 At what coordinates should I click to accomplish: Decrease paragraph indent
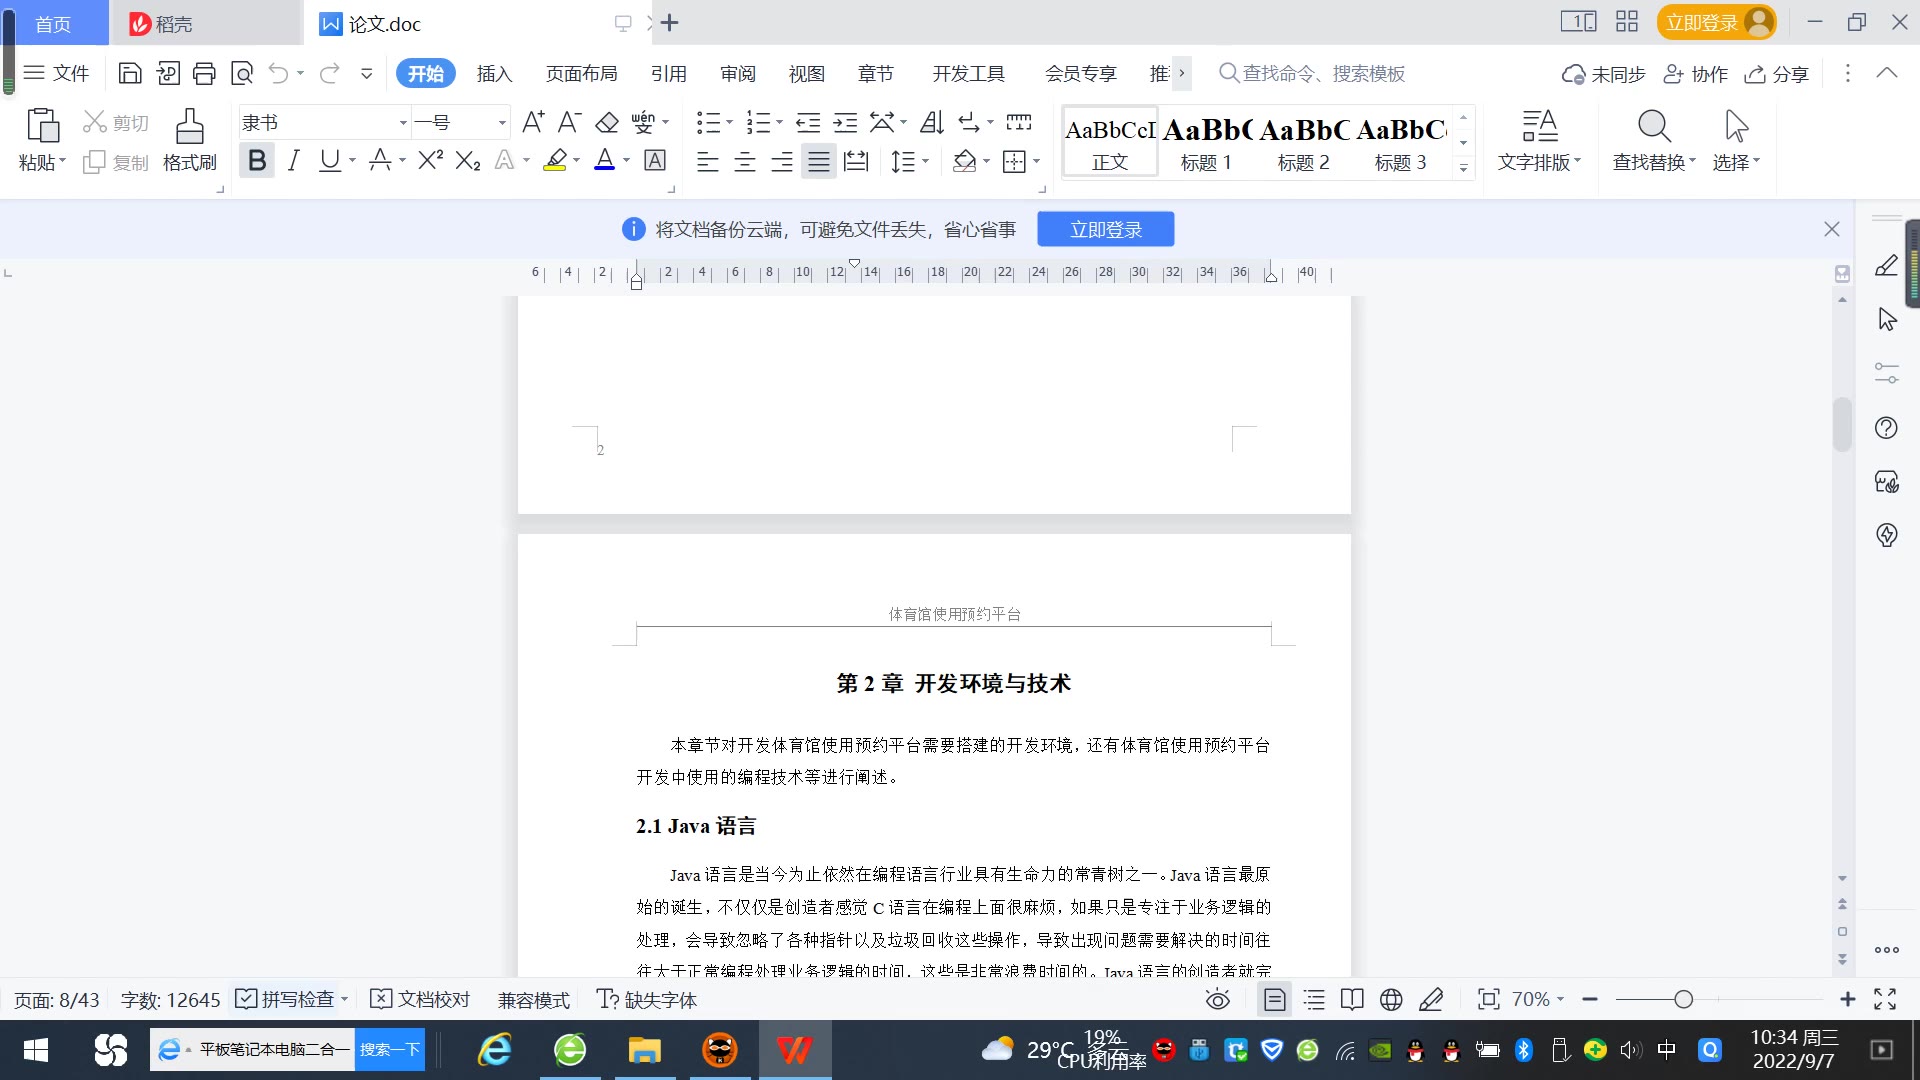tap(808, 122)
